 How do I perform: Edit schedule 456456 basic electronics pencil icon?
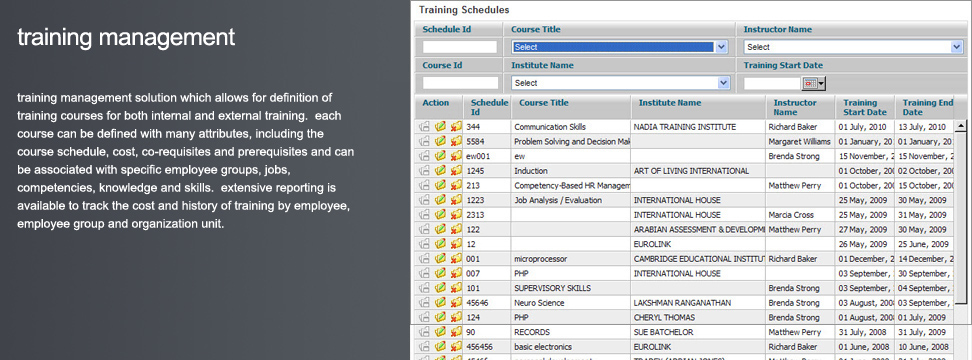441,347
